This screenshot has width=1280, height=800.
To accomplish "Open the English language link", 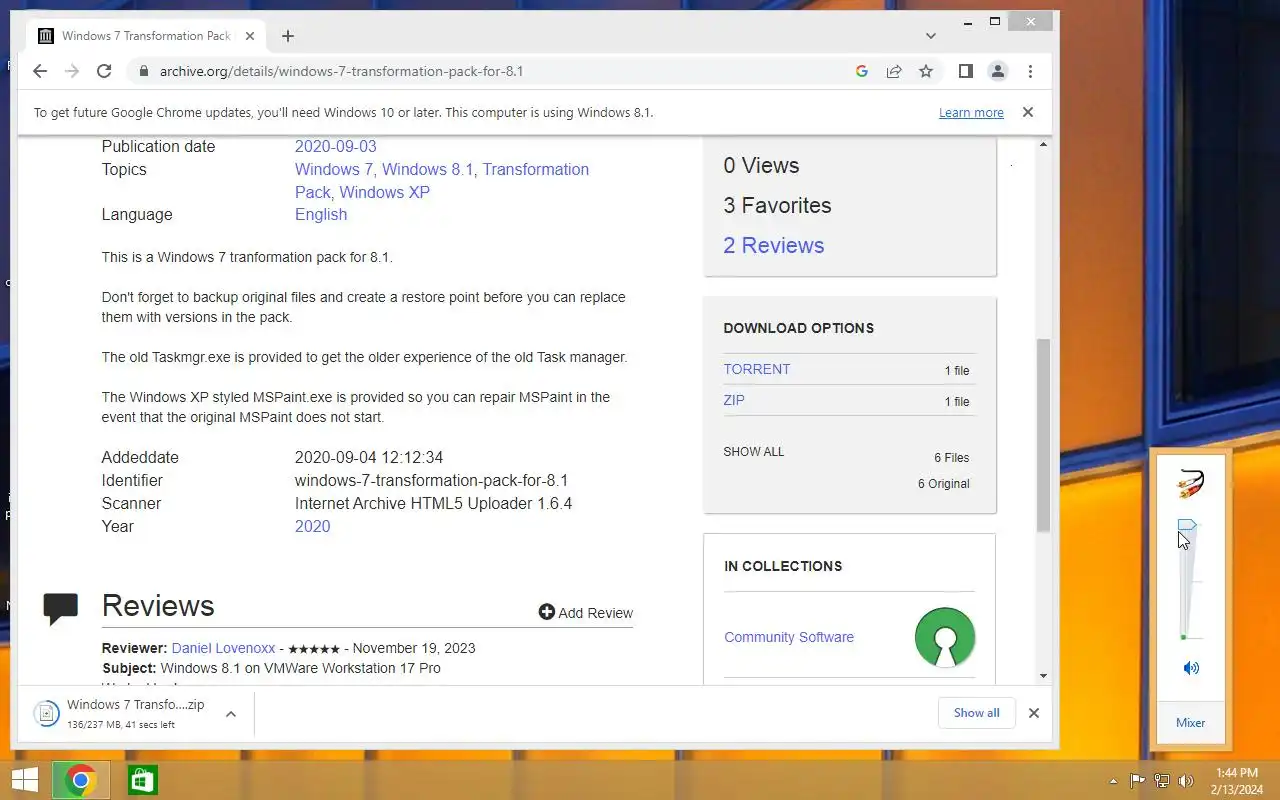I will click(x=321, y=214).
